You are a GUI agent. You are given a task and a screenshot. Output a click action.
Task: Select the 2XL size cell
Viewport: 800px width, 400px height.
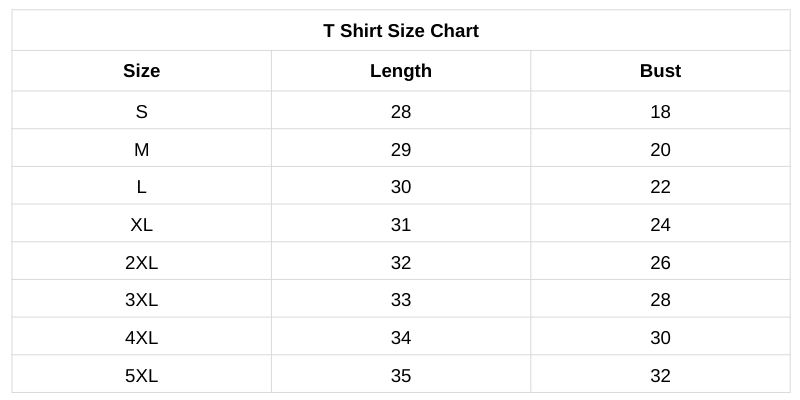(141, 263)
